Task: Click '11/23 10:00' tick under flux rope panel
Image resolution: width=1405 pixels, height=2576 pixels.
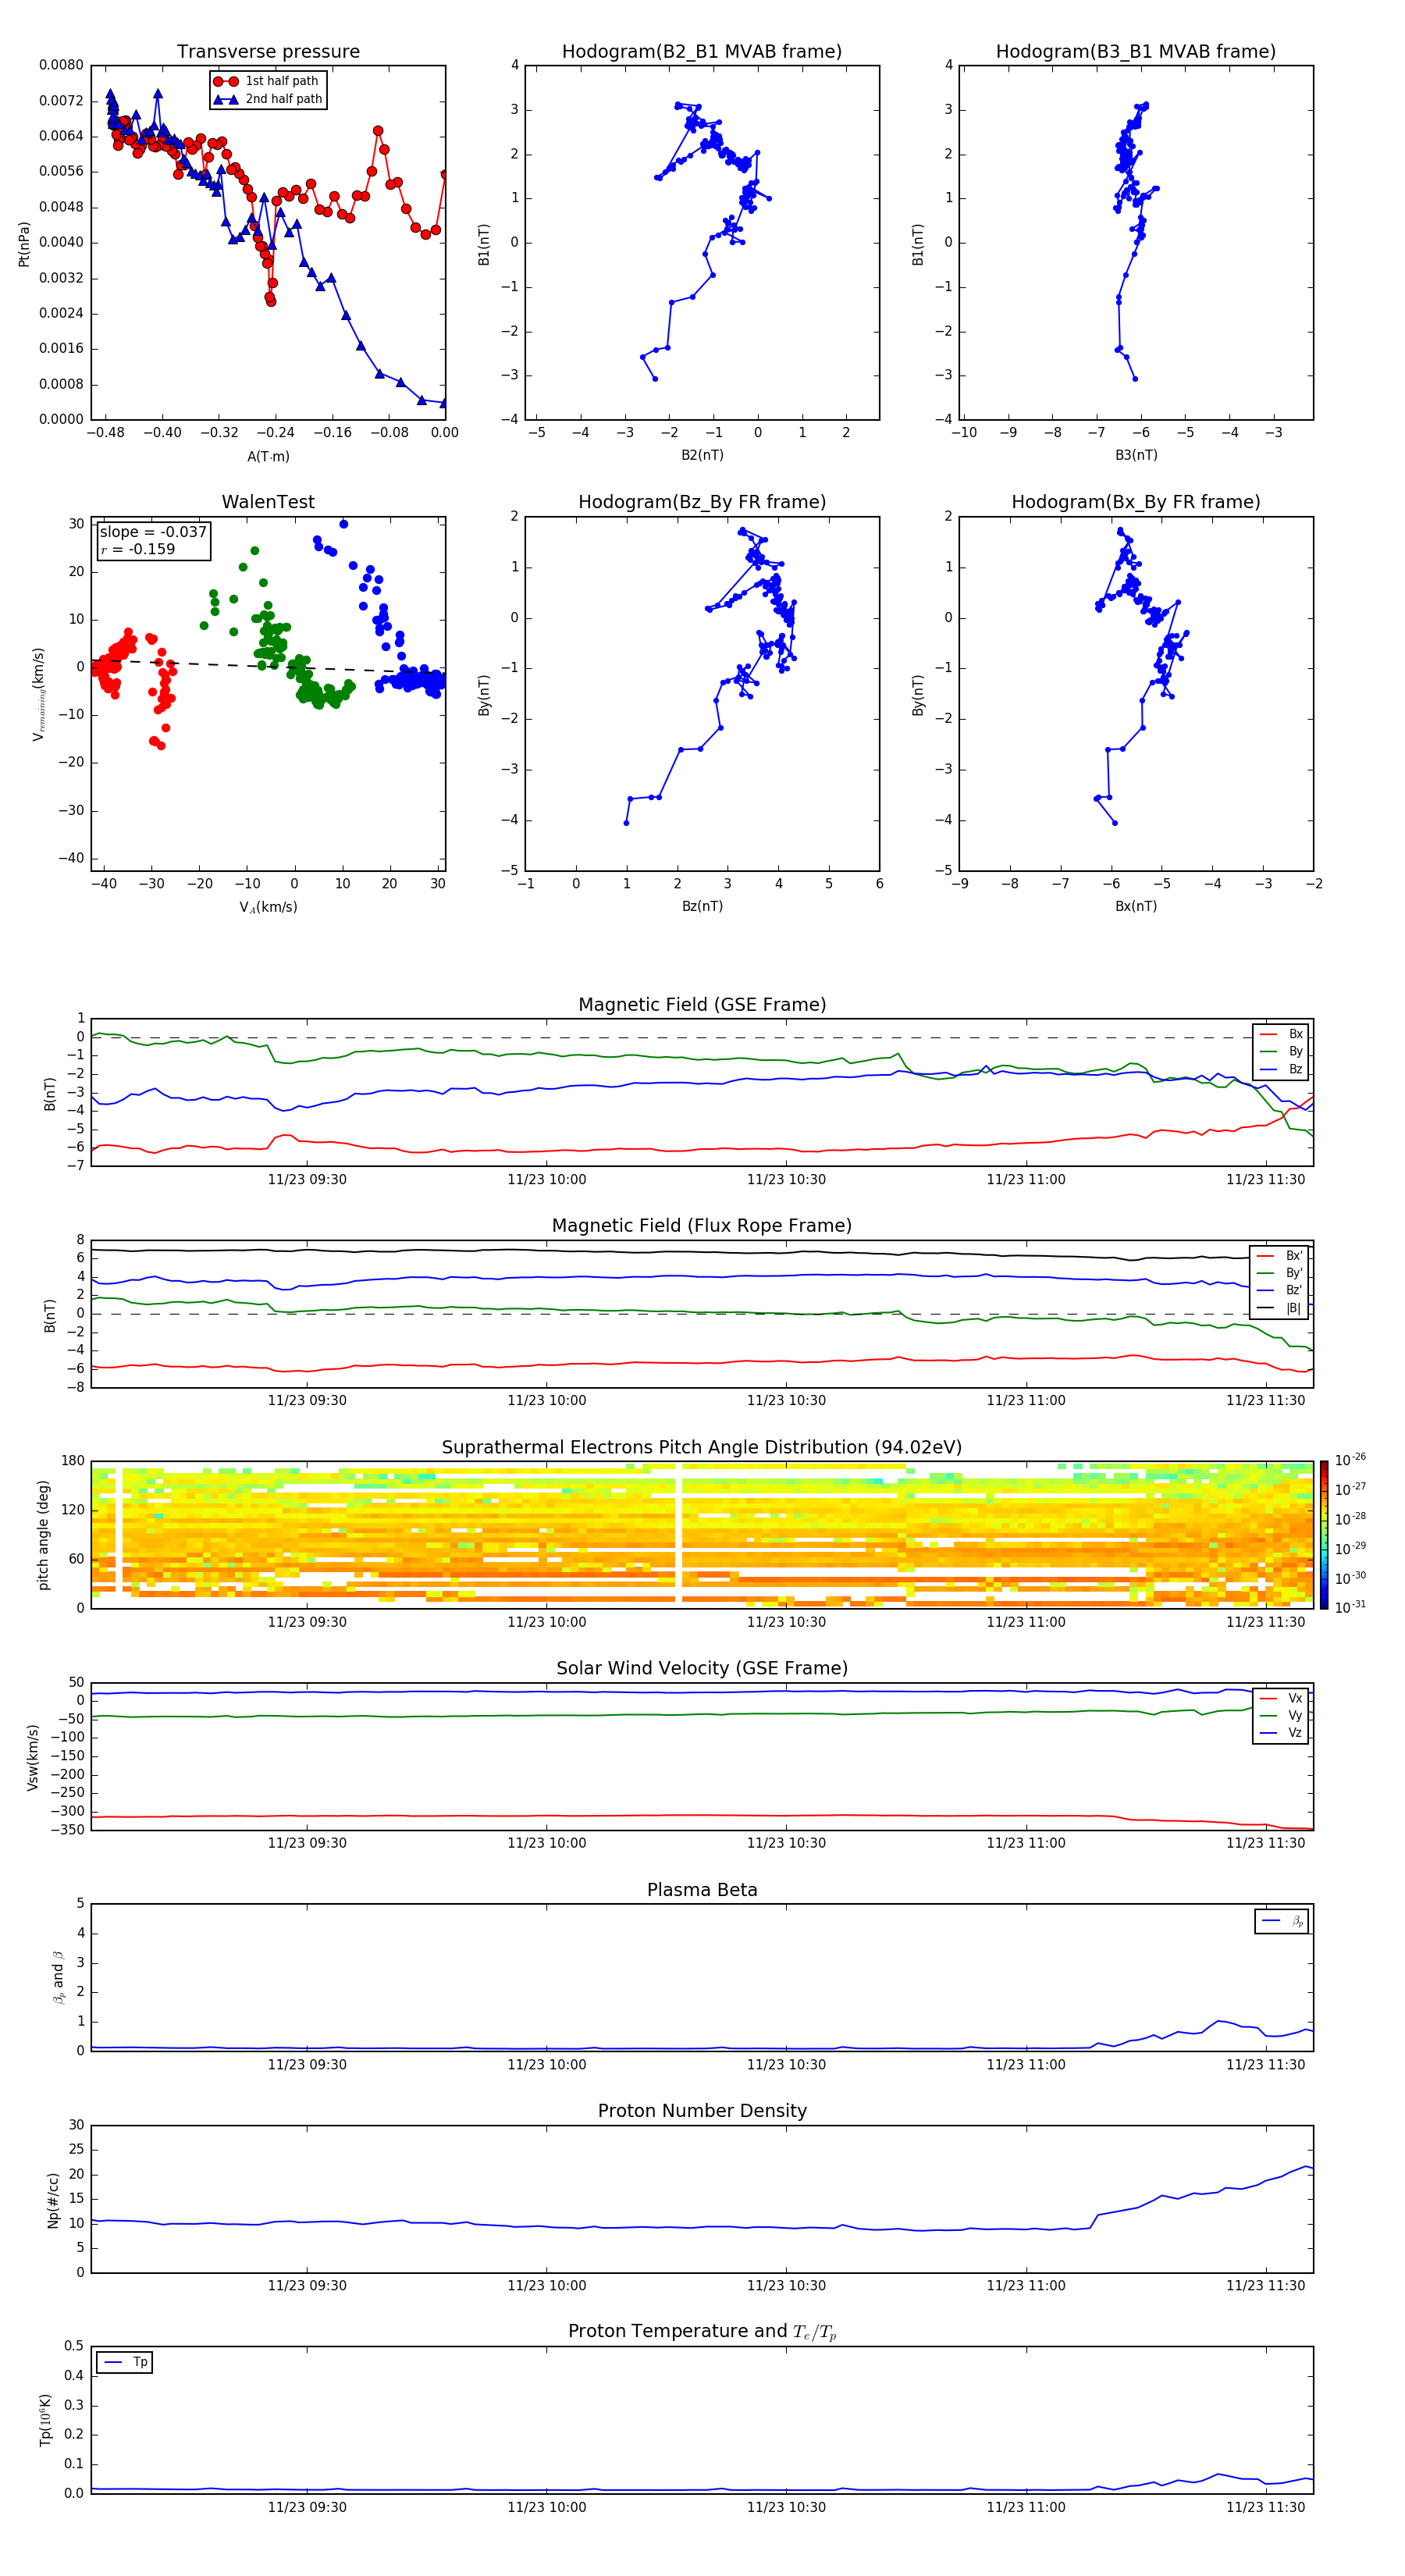Action: click(547, 1401)
